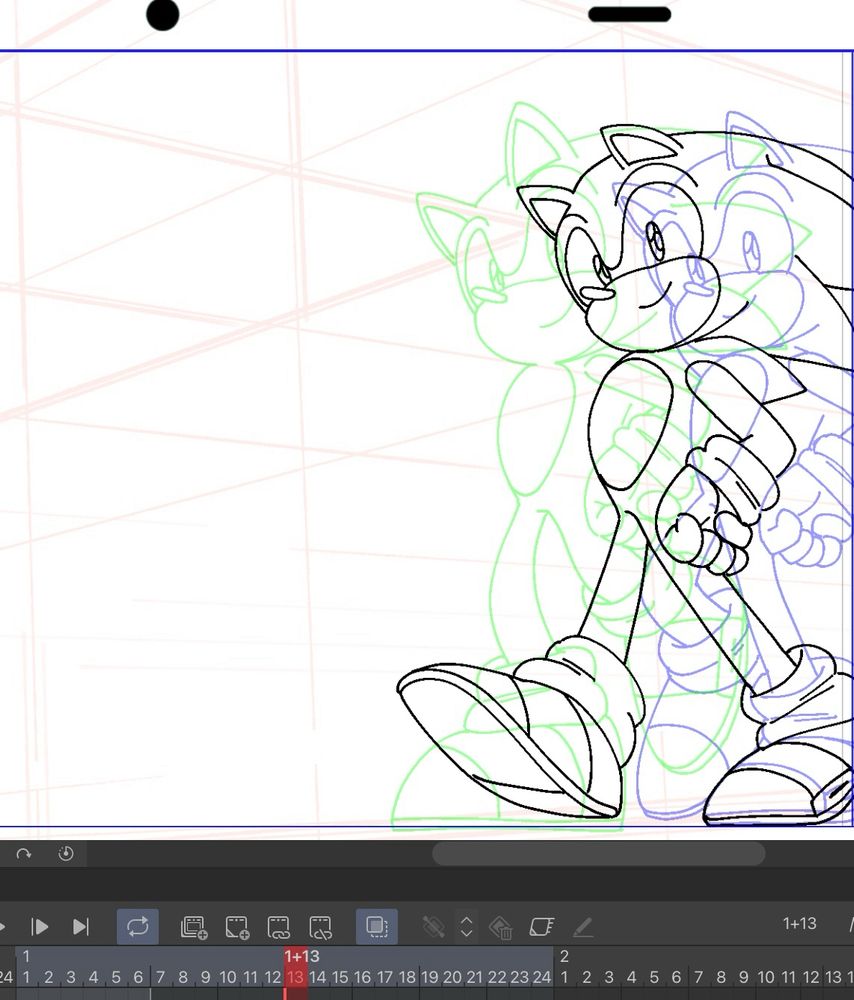Select frame 14 next to the playhead
Viewport: 854px width, 1000px height.
[x=318, y=977]
